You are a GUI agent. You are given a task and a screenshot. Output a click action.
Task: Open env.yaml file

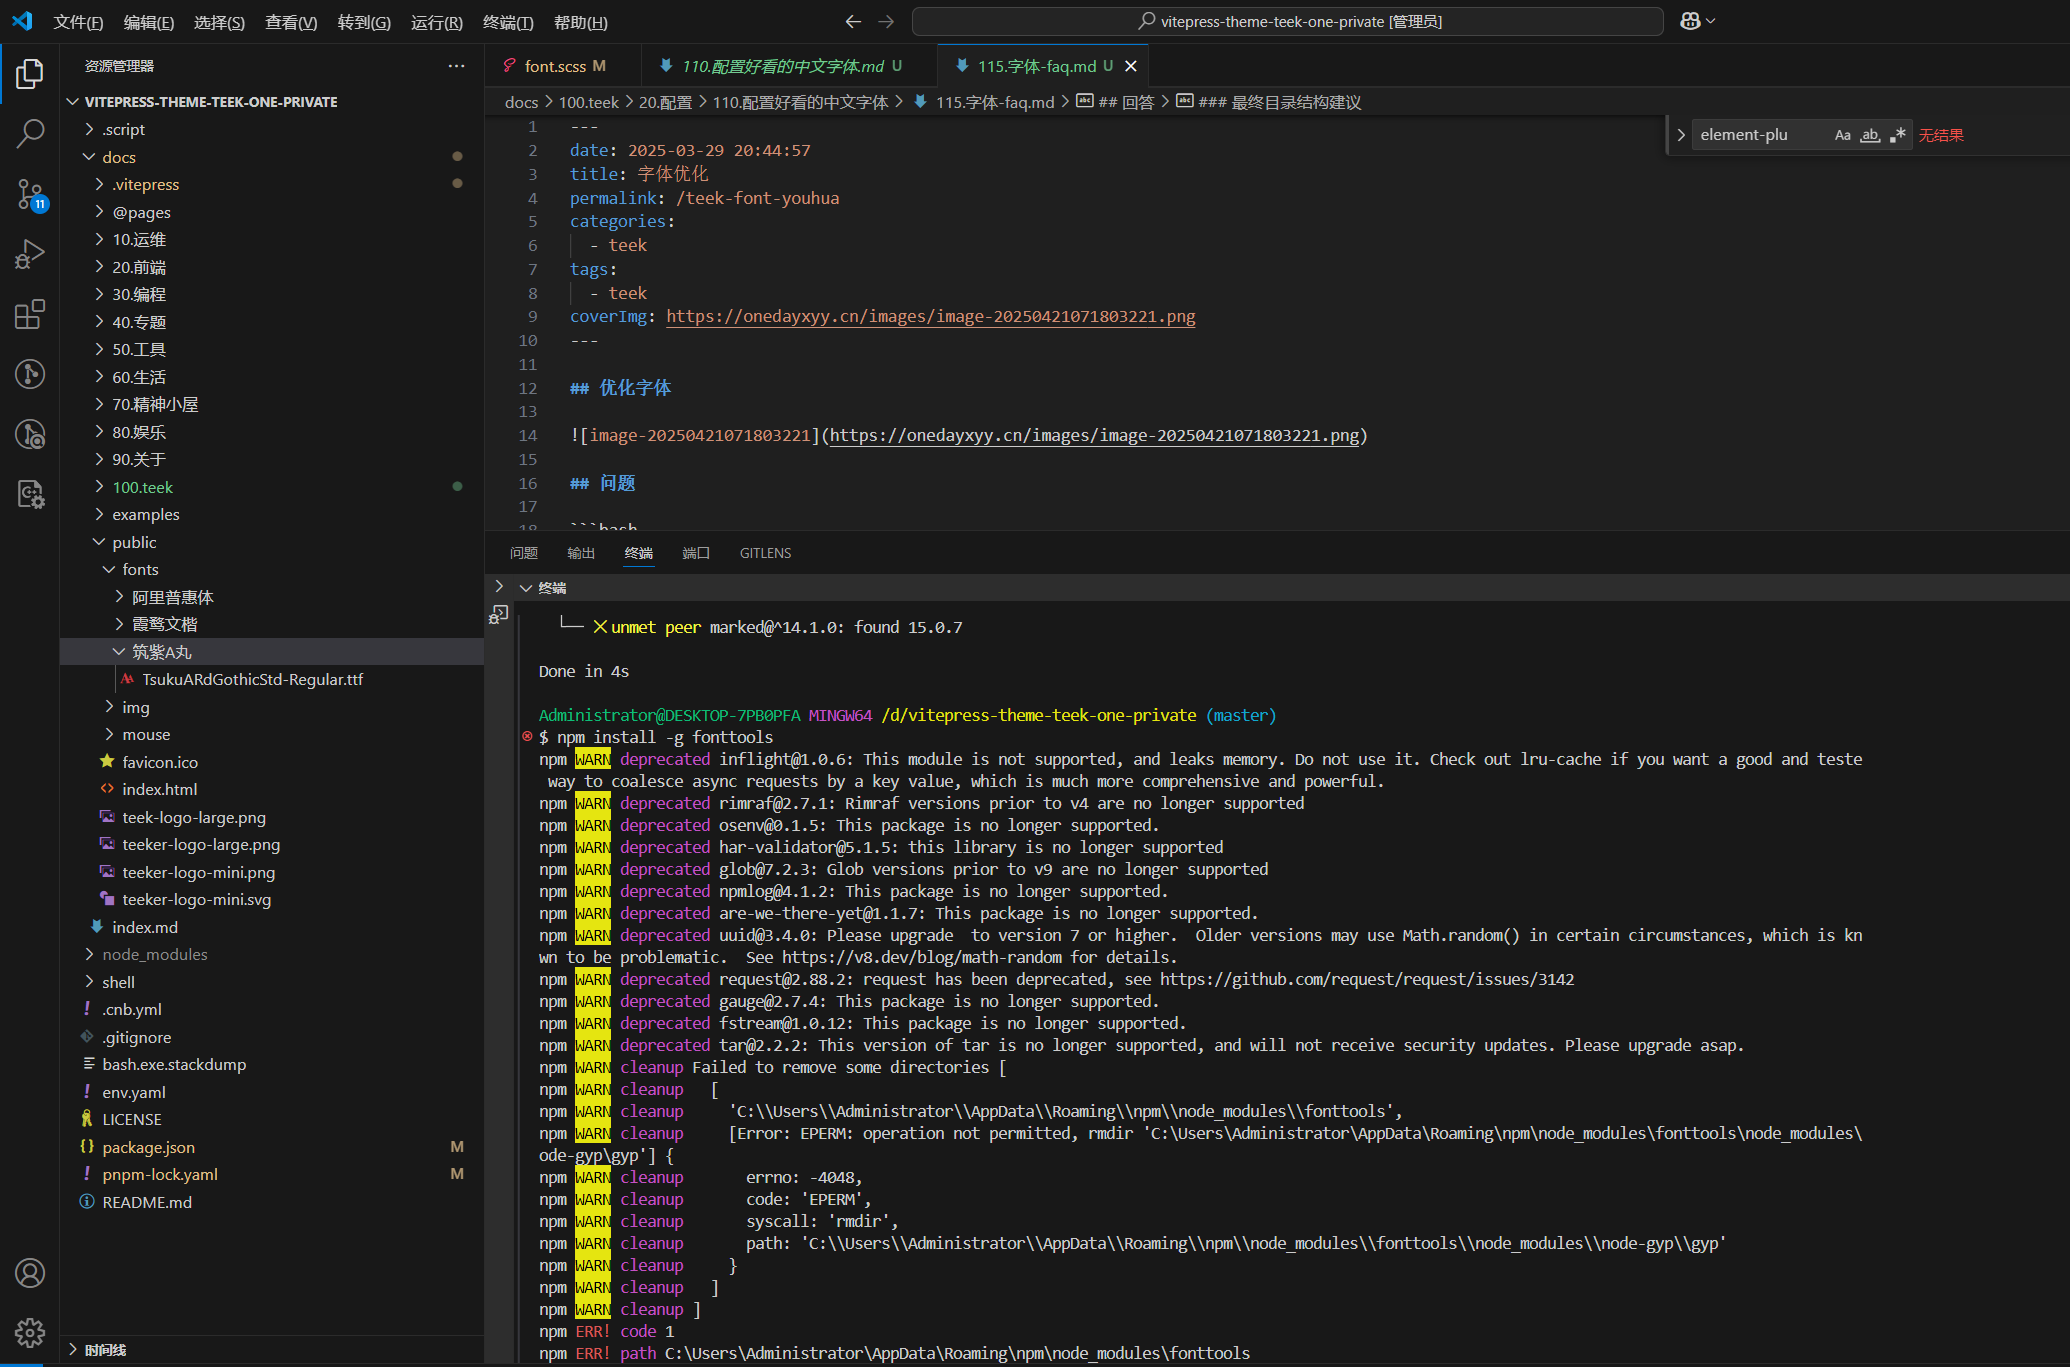coord(133,1092)
